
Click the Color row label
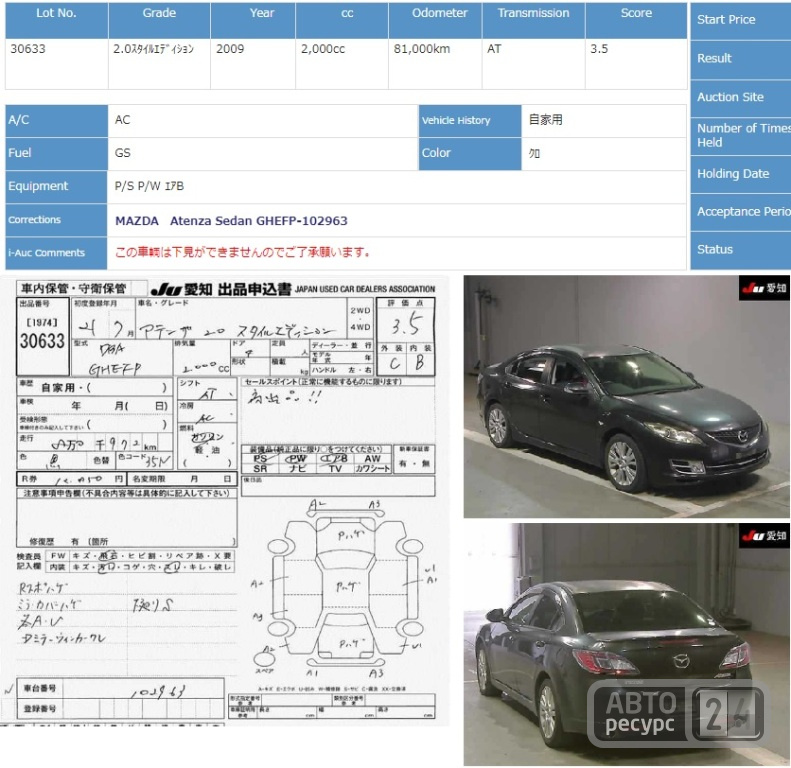(x=470, y=153)
